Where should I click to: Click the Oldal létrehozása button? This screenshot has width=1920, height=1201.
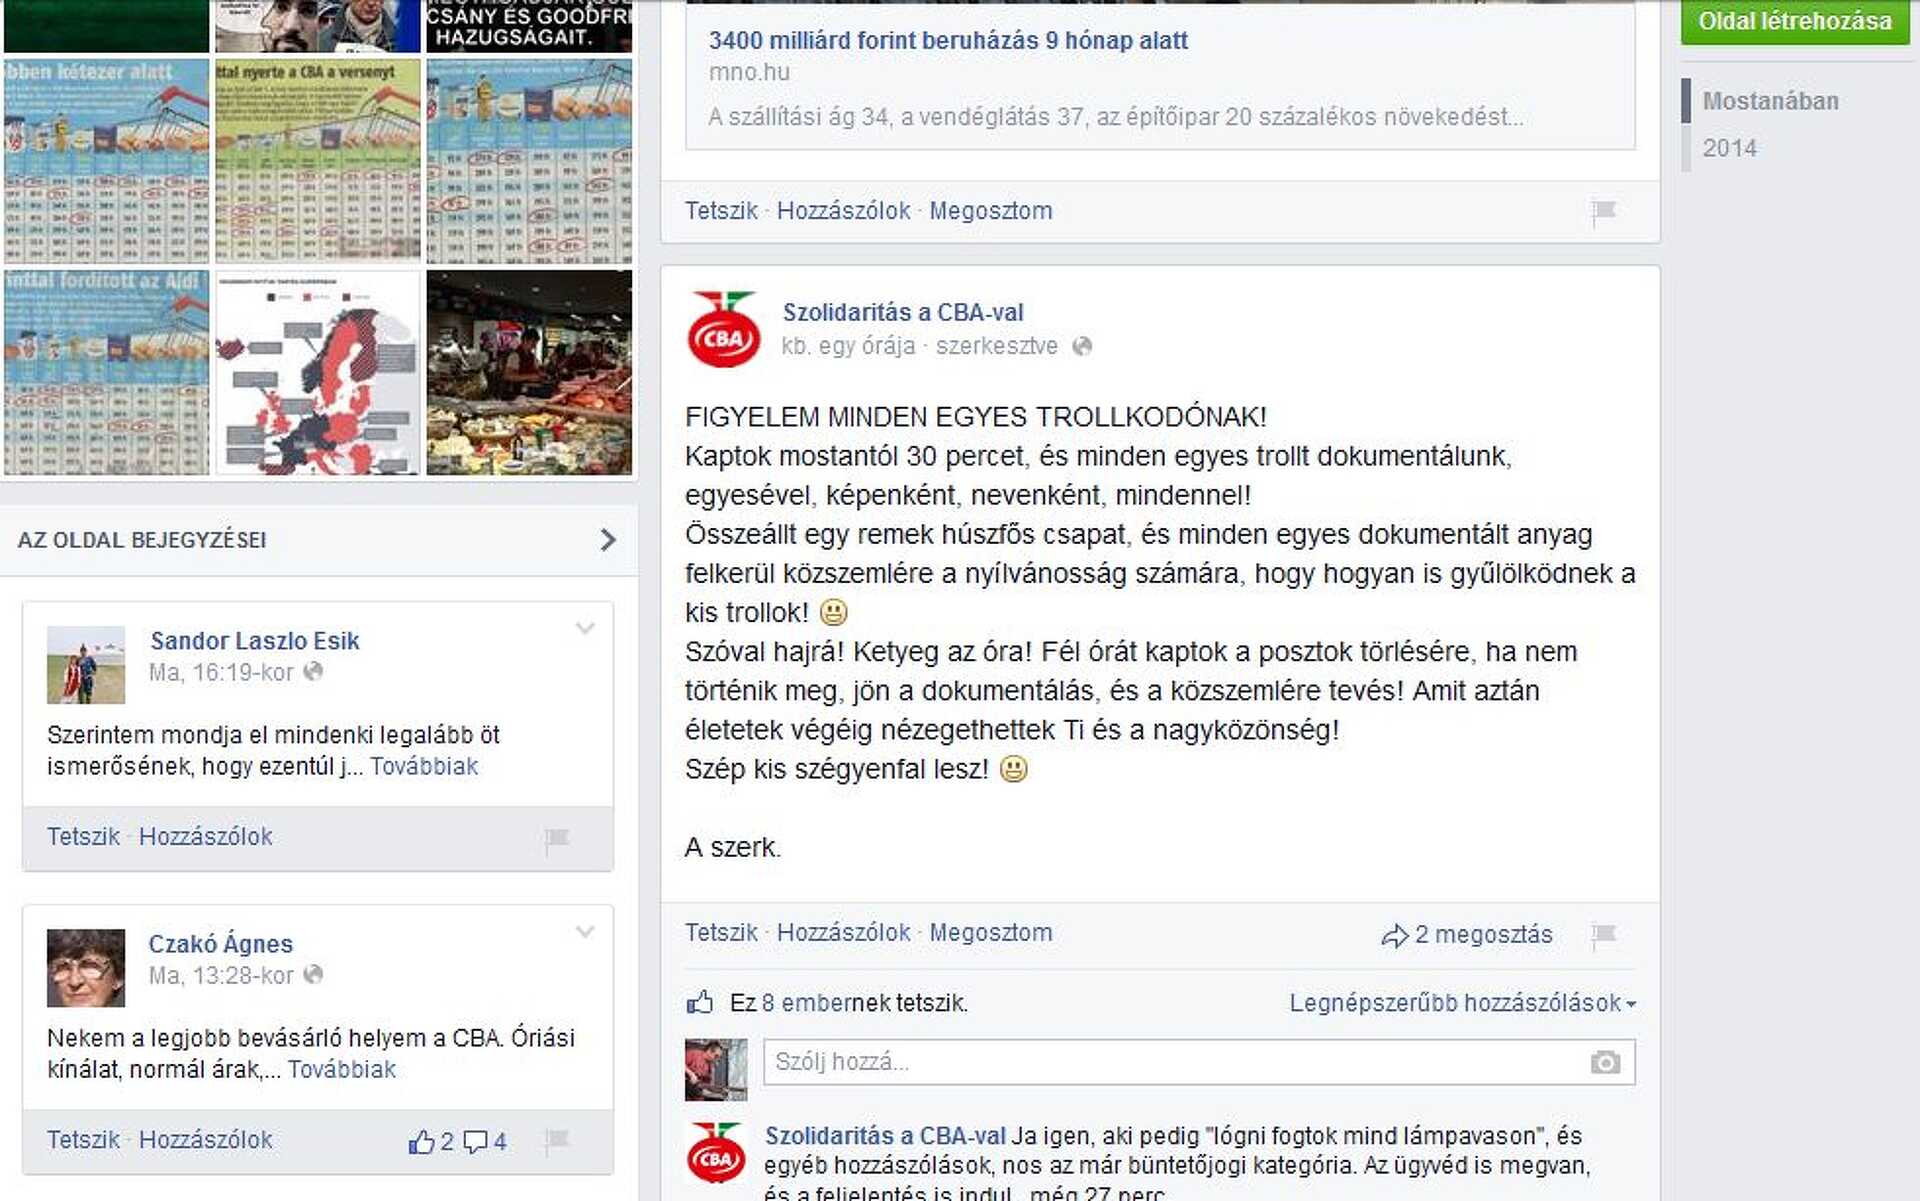click(x=1795, y=21)
